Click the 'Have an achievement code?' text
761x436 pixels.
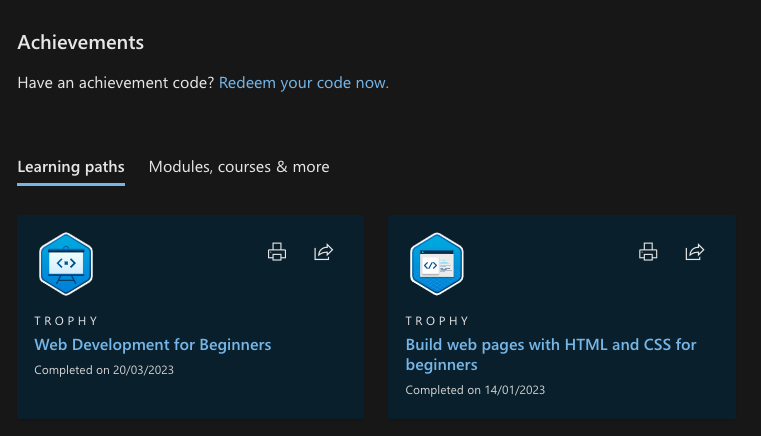coord(115,83)
